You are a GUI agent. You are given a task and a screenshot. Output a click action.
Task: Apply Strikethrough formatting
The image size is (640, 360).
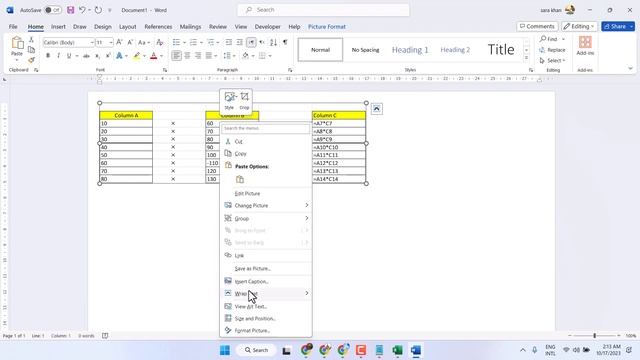click(x=87, y=56)
